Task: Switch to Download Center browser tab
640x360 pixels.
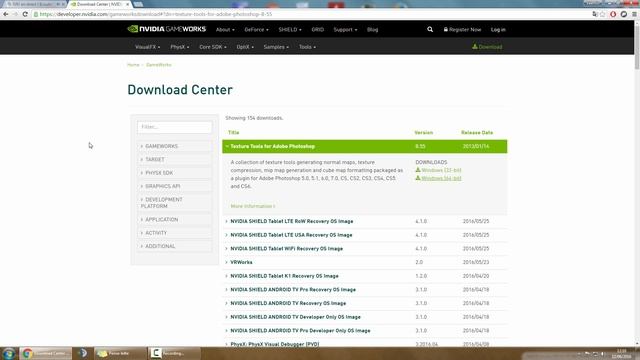Action: coord(100,4)
